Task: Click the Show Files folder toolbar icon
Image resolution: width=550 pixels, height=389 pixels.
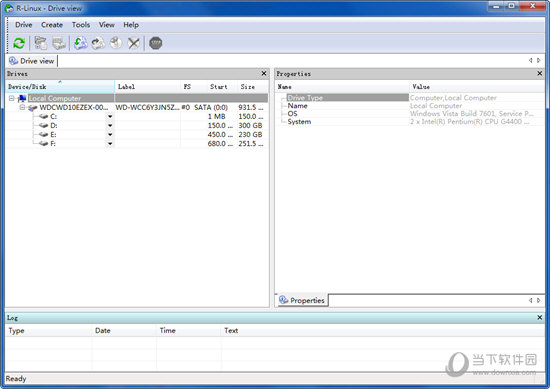Action: (x=41, y=43)
